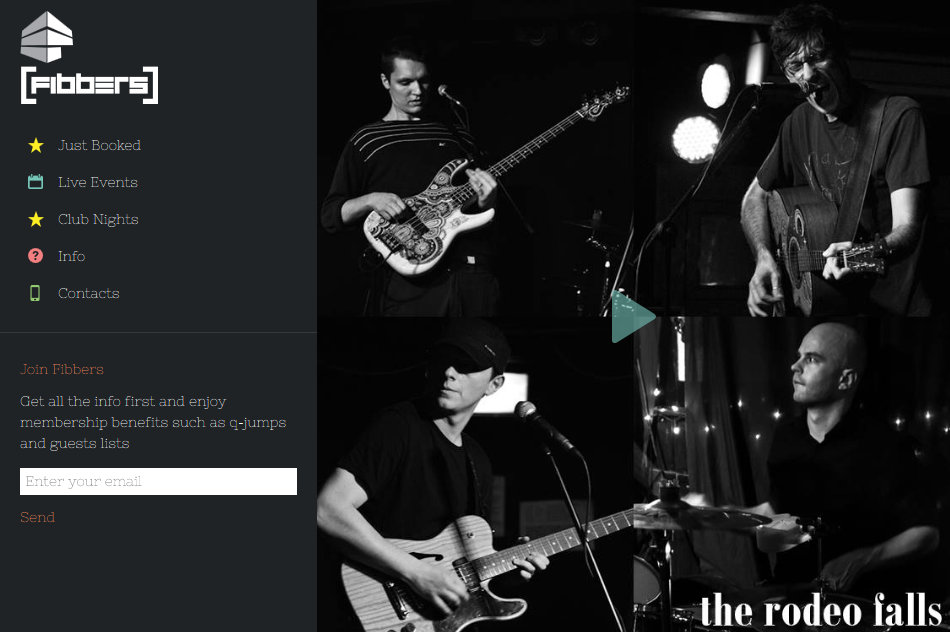Click the yellow star beside Club Nights
The width and height of the screenshot is (950, 632).
coord(36,219)
